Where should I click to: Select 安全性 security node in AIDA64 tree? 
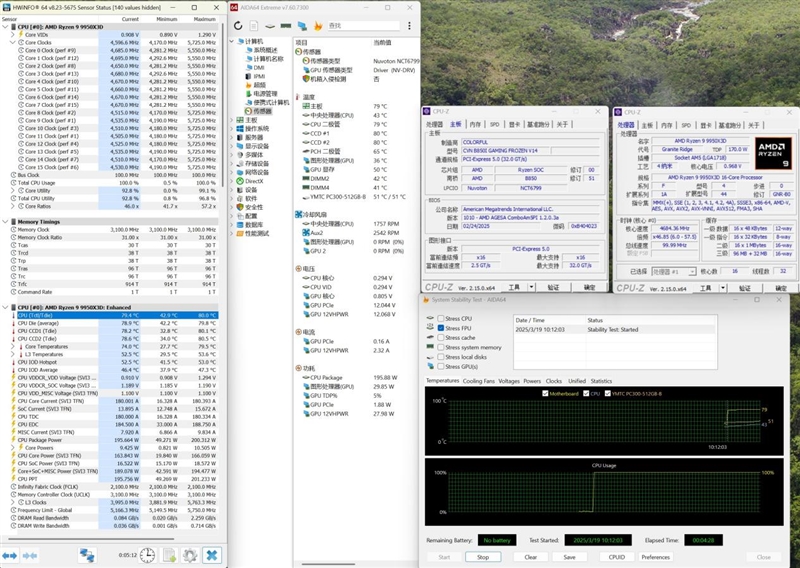249,207
